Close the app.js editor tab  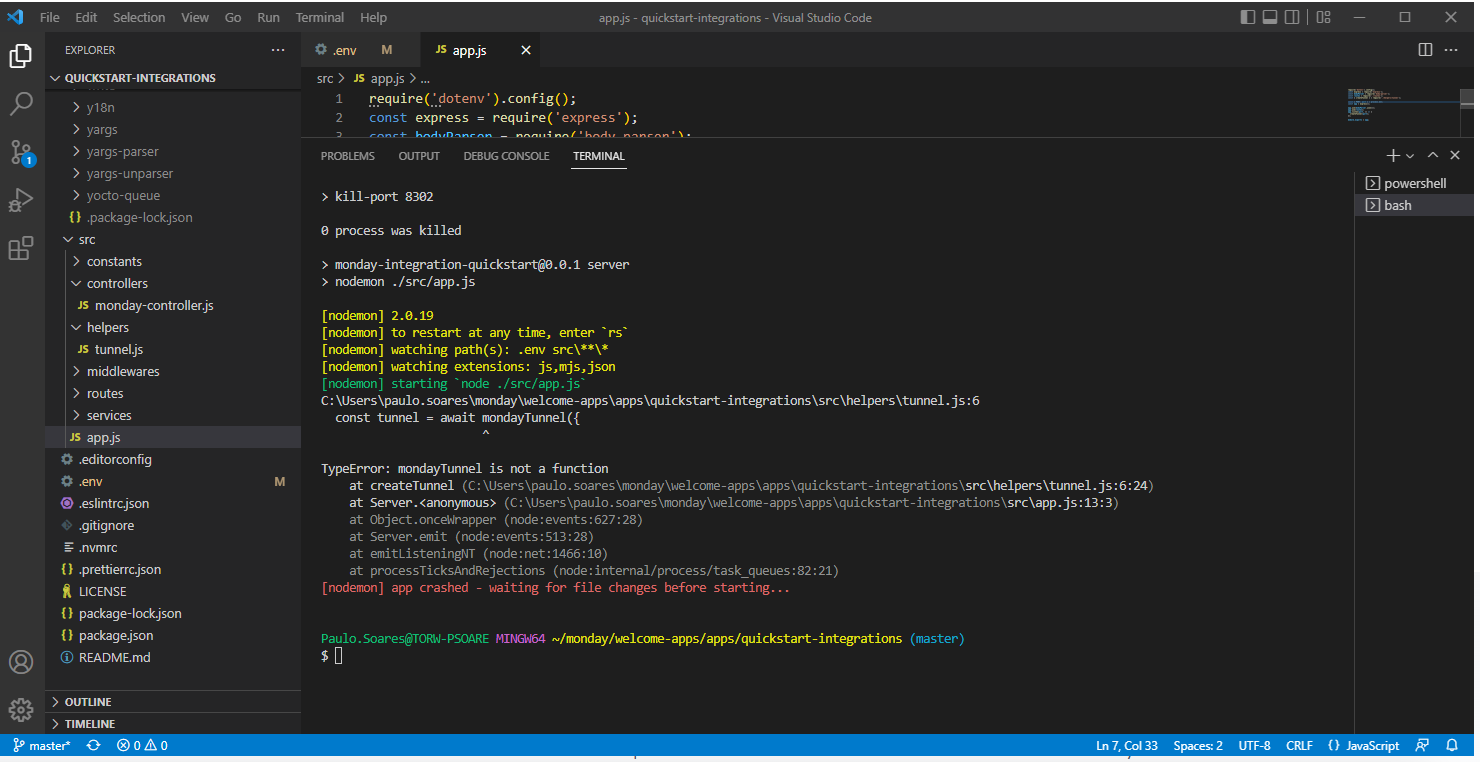point(526,50)
